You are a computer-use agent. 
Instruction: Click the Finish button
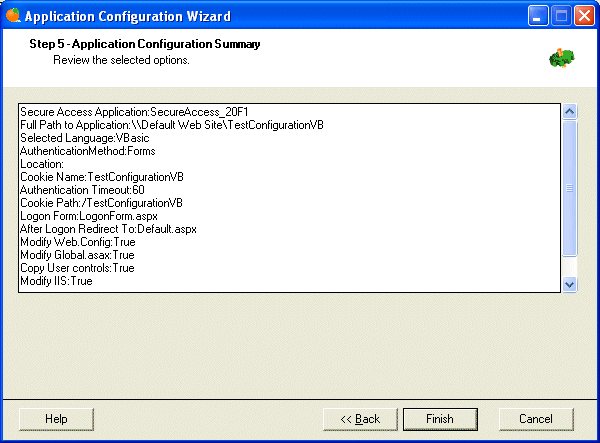pos(440,419)
